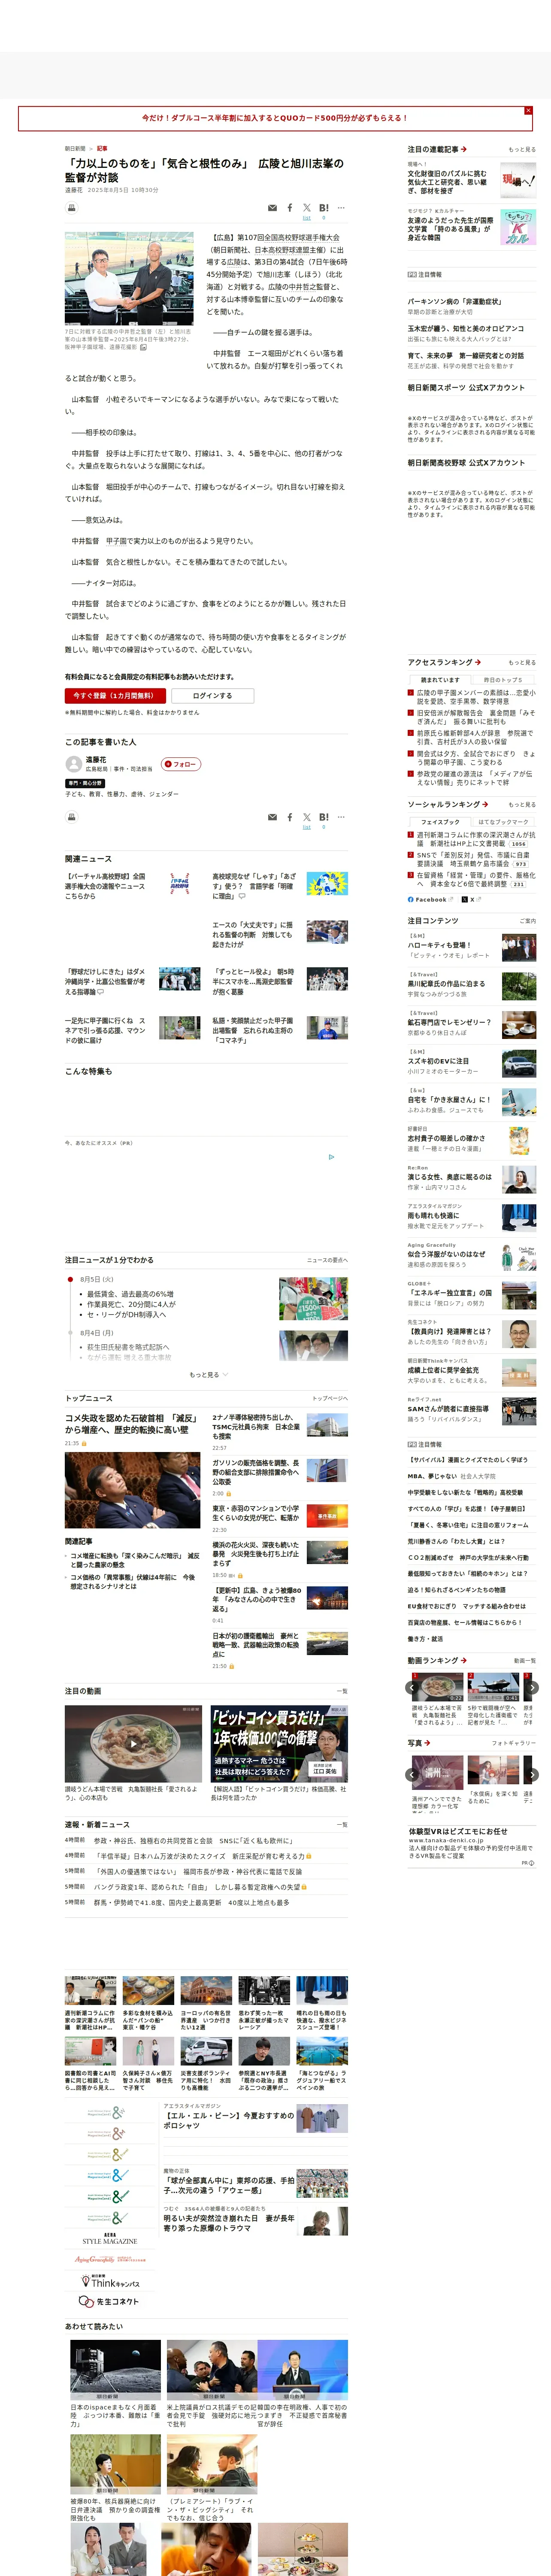The height and width of the screenshot is (2576, 551).
Task: Open 動画一覧 link beside 動画ランキング
Action: 524,1661
